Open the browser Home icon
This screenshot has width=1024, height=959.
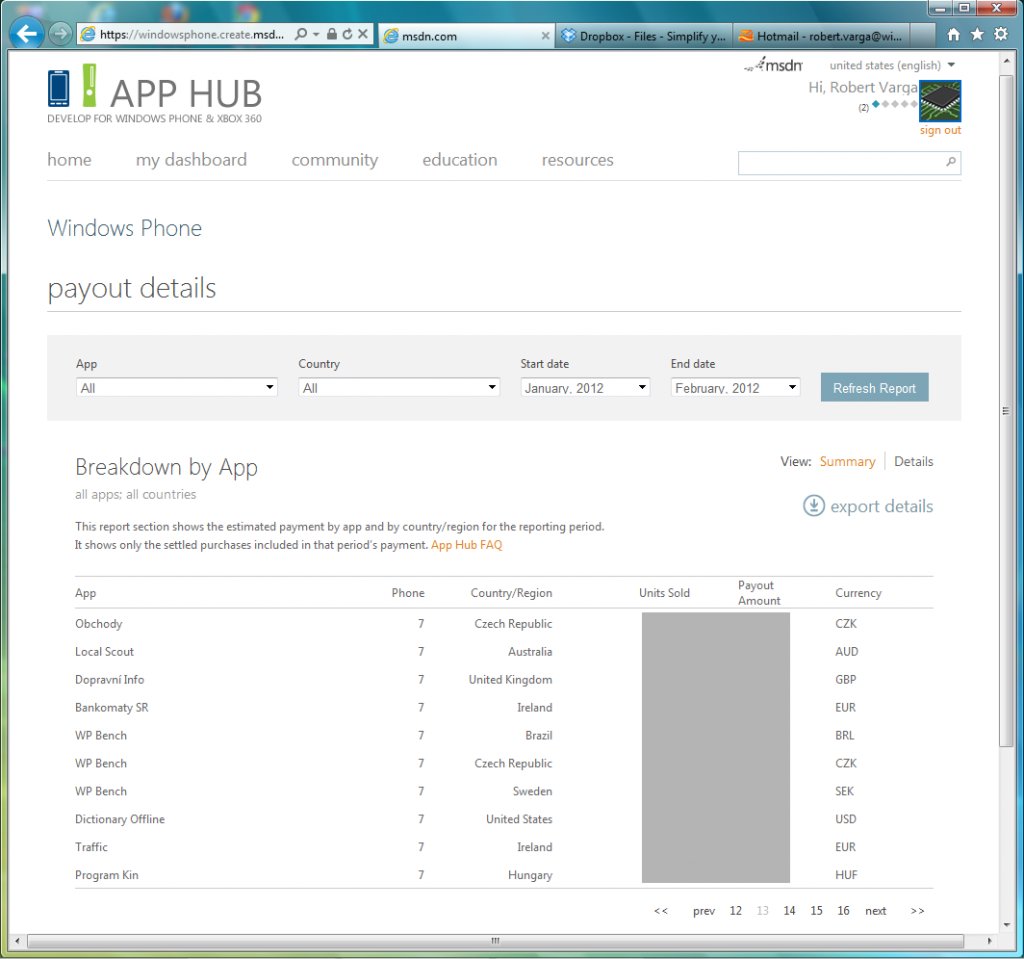tap(953, 34)
